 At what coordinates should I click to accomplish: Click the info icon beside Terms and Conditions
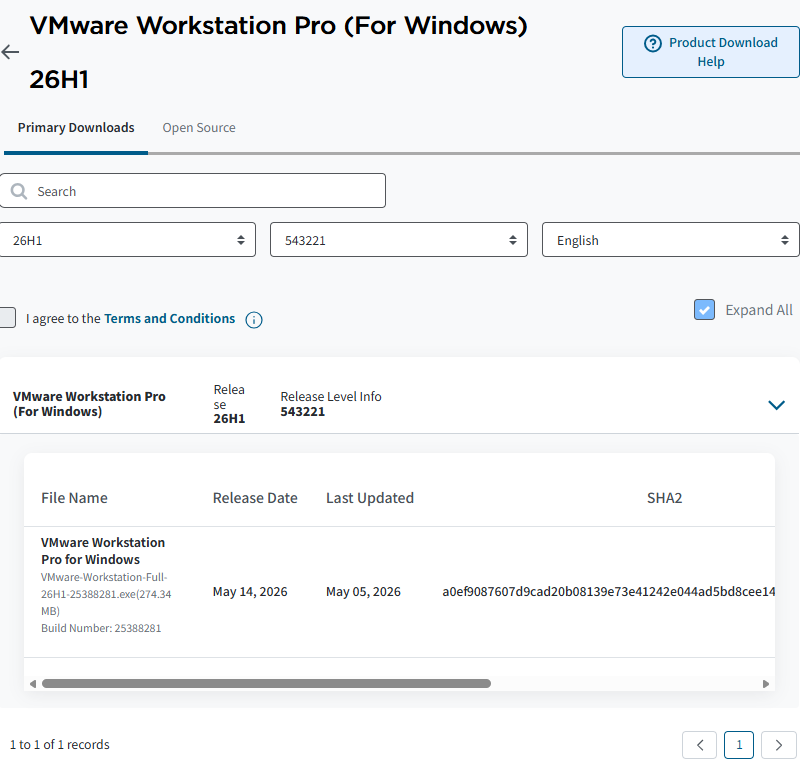(254, 320)
